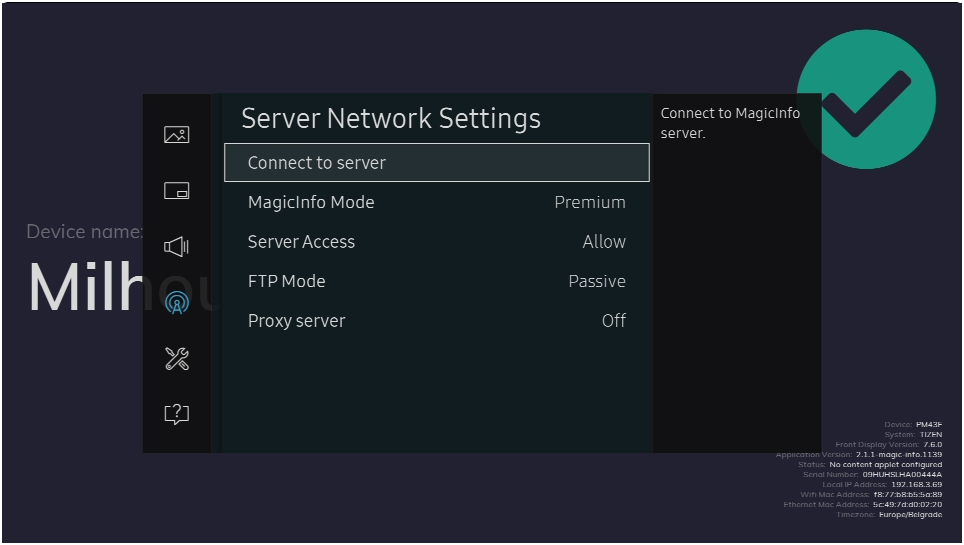Select the OnScreen Display sidebar icon
This screenshot has height=545, width=964.
[x=176, y=191]
